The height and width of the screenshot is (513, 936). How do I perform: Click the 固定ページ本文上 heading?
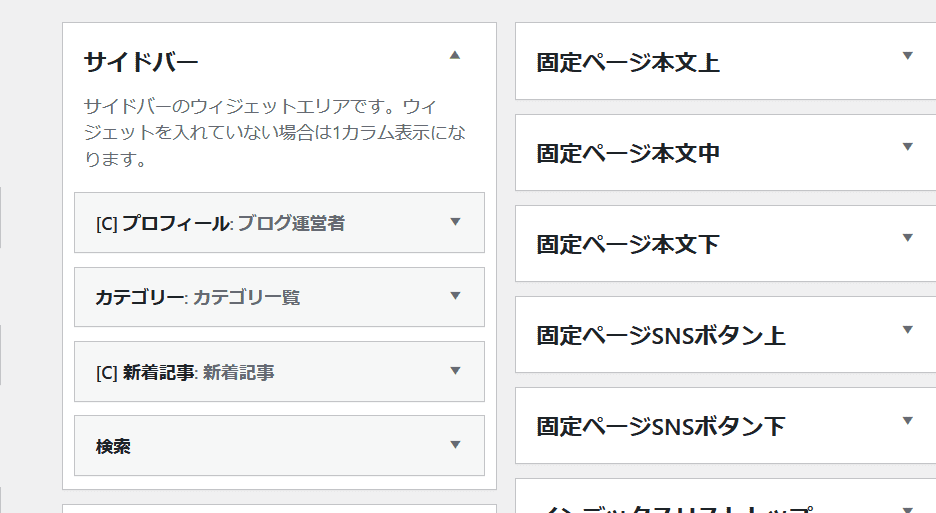click(x=628, y=63)
